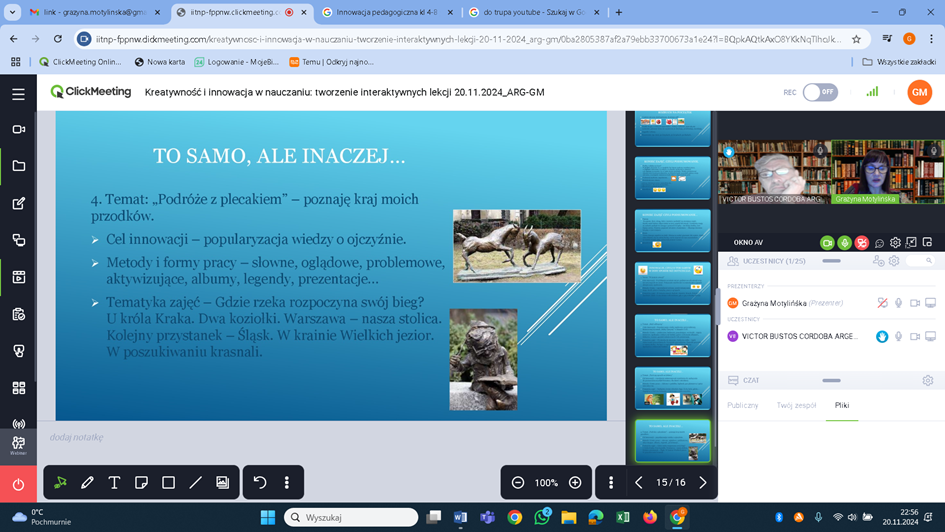Toggle the green camera button in OKNO AV
The width and height of the screenshot is (945, 532).
pos(827,243)
